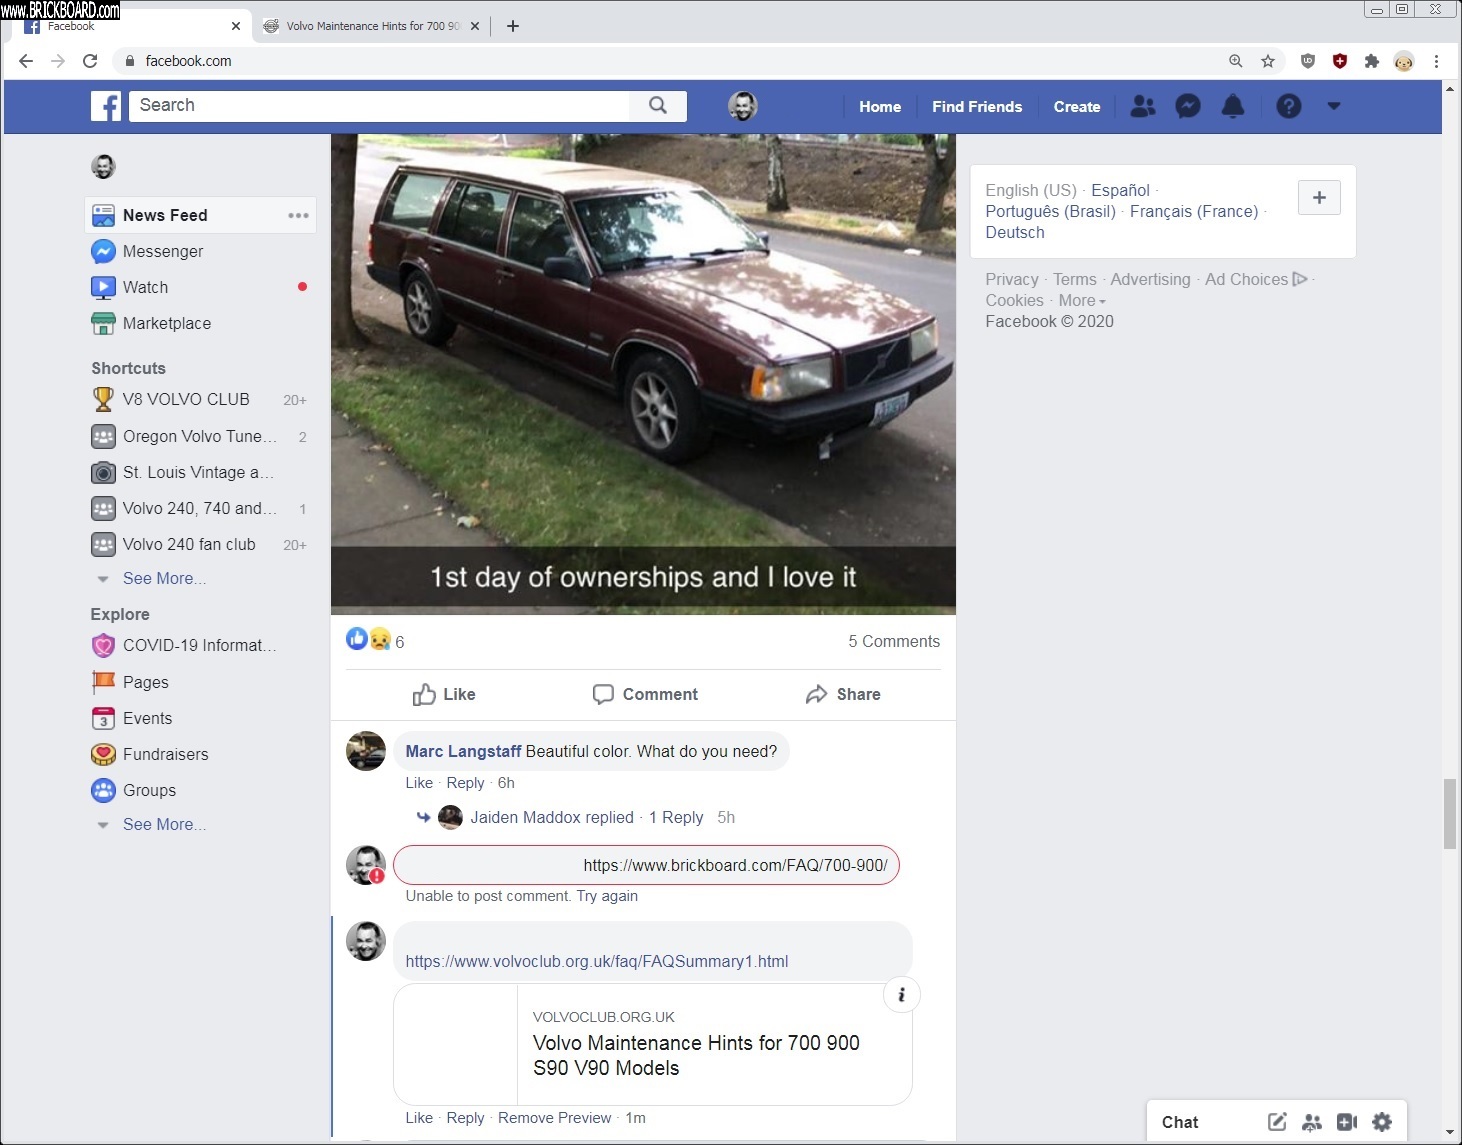Open Messenger icon in Facebook top bar
The width and height of the screenshot is (1462, 1145).
point(1187,106)
